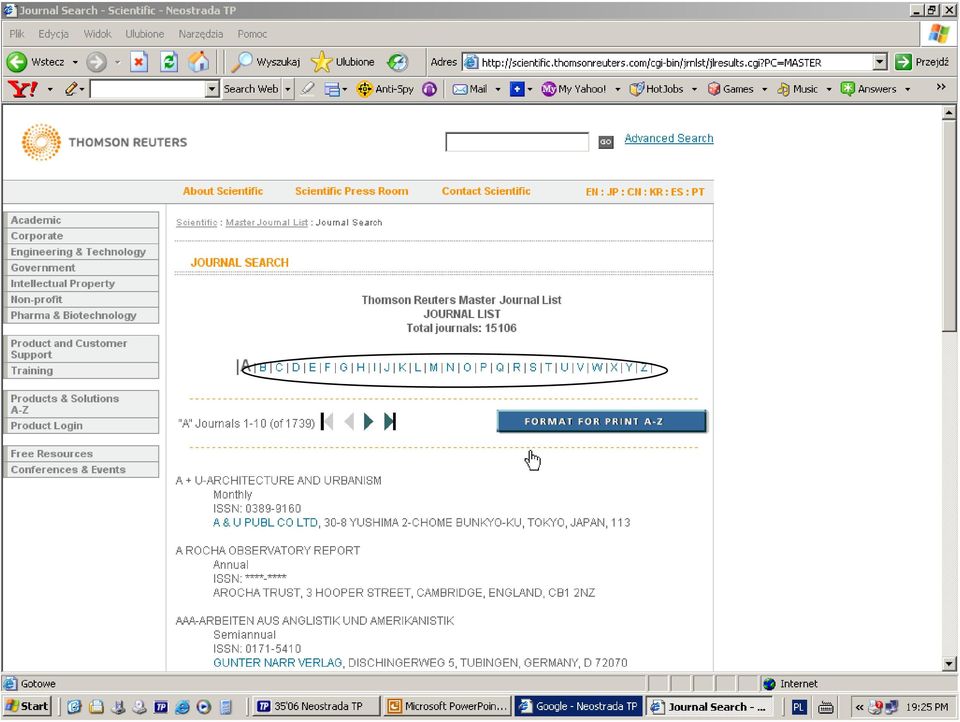Screen dimensions: 960x722
Task: Stop page loading with red X icon
Action: [140, 62]
